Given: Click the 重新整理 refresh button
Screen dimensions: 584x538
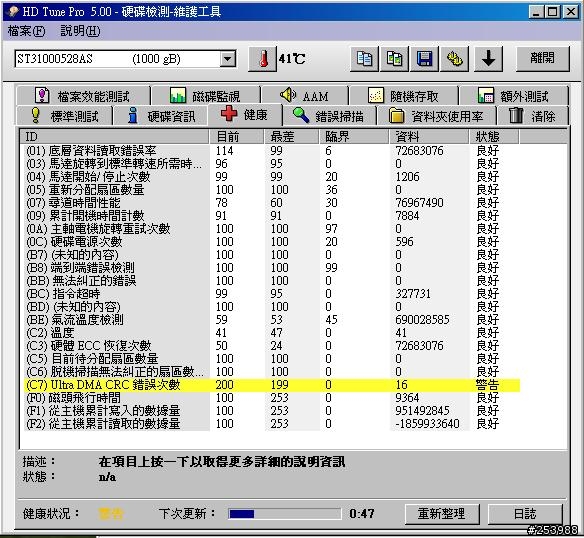Looking at the screenshot, I should 442,514.
